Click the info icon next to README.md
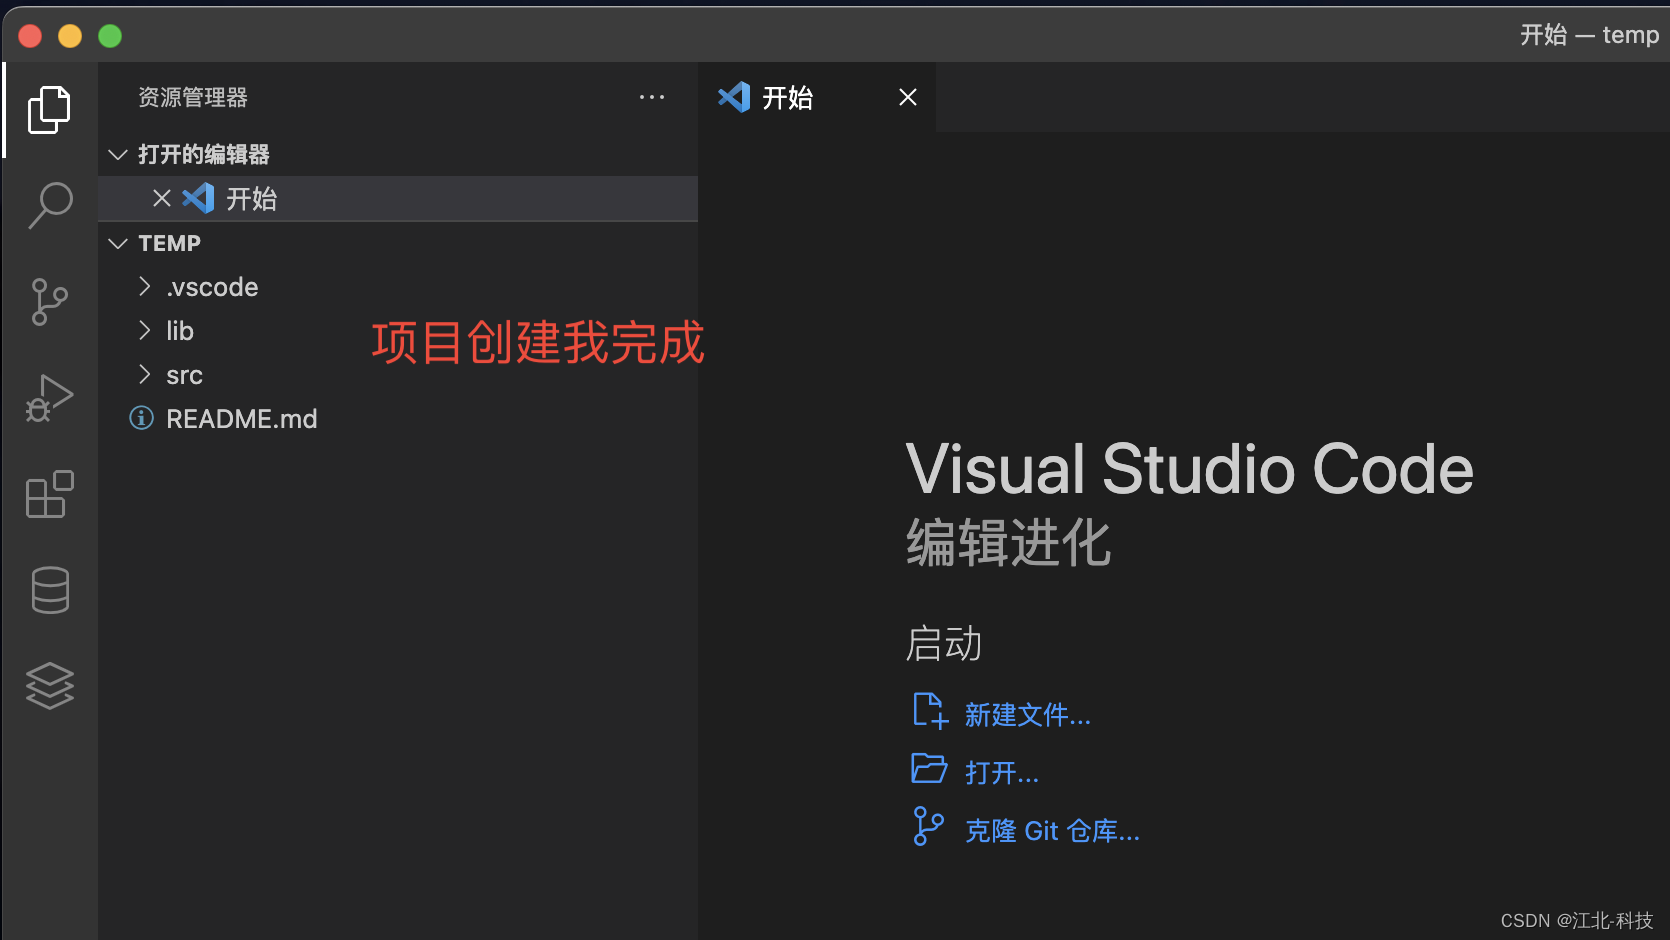The width and height of the screenshot is (1670, 940). [x=142, y=418]
